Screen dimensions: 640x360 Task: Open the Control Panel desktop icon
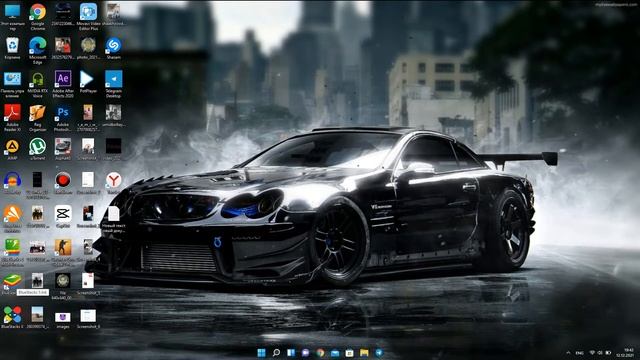point(12,79)
